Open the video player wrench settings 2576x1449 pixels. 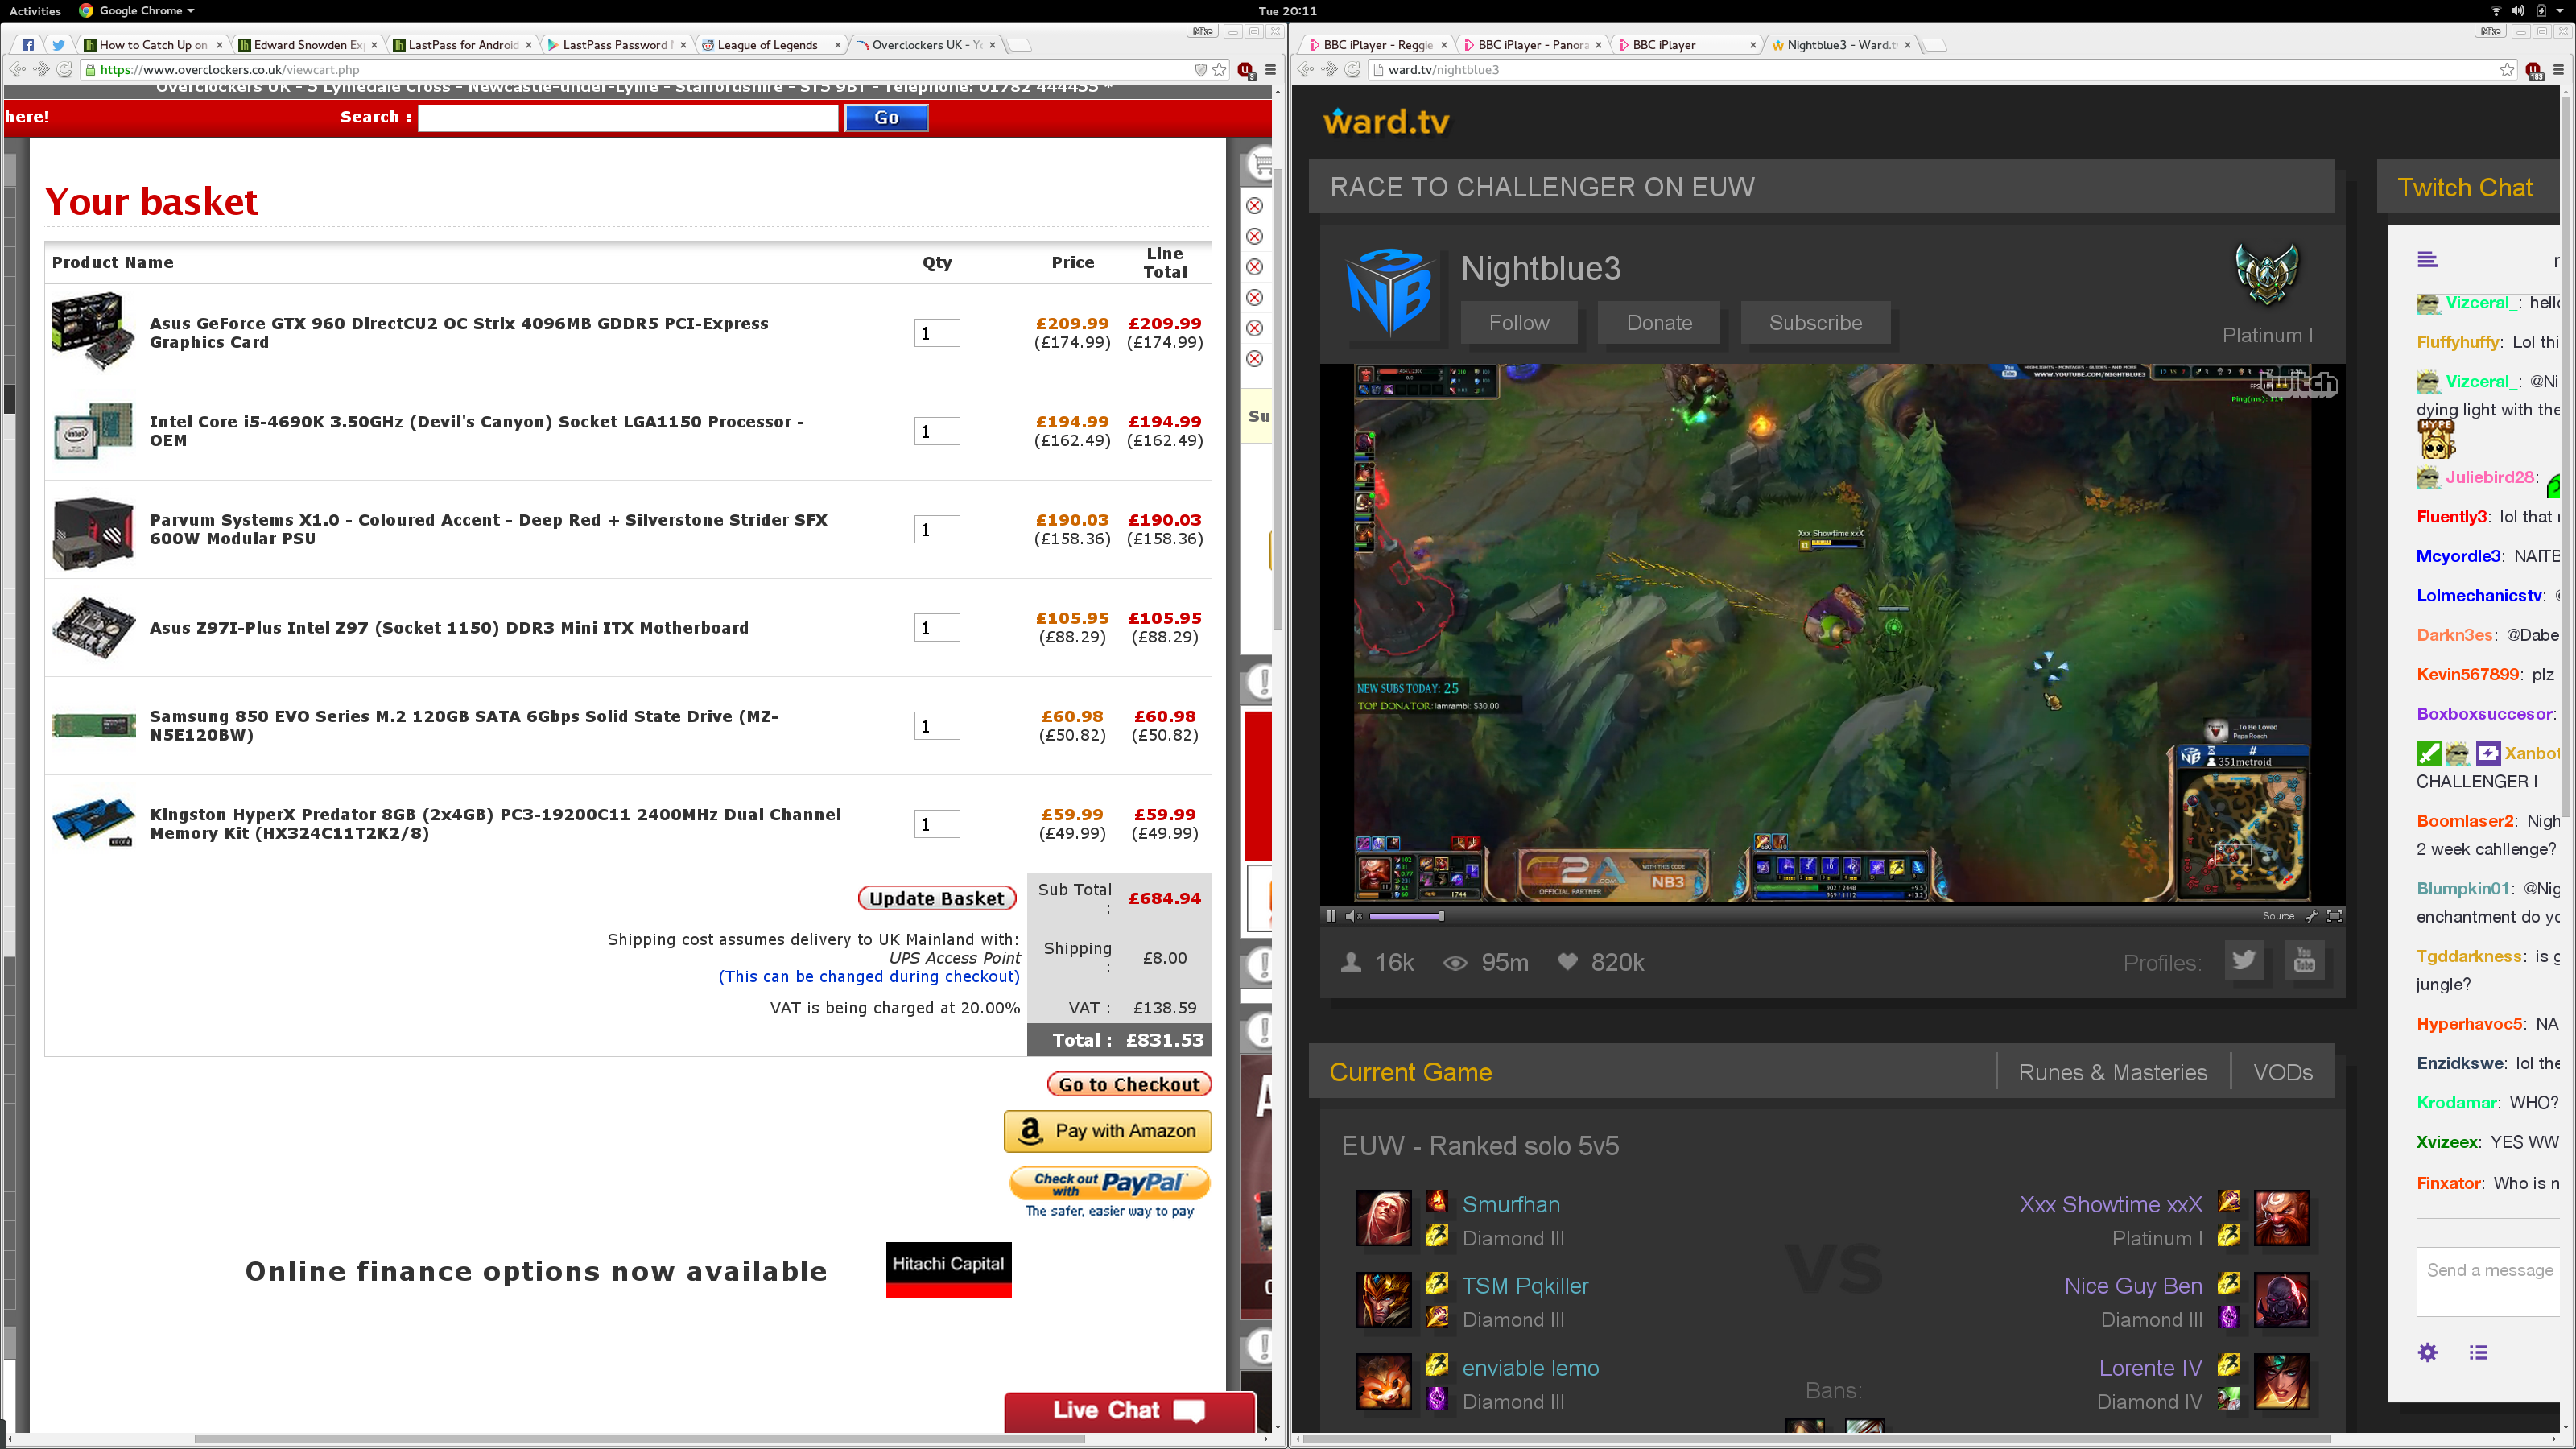click(x=2312, y=915)
